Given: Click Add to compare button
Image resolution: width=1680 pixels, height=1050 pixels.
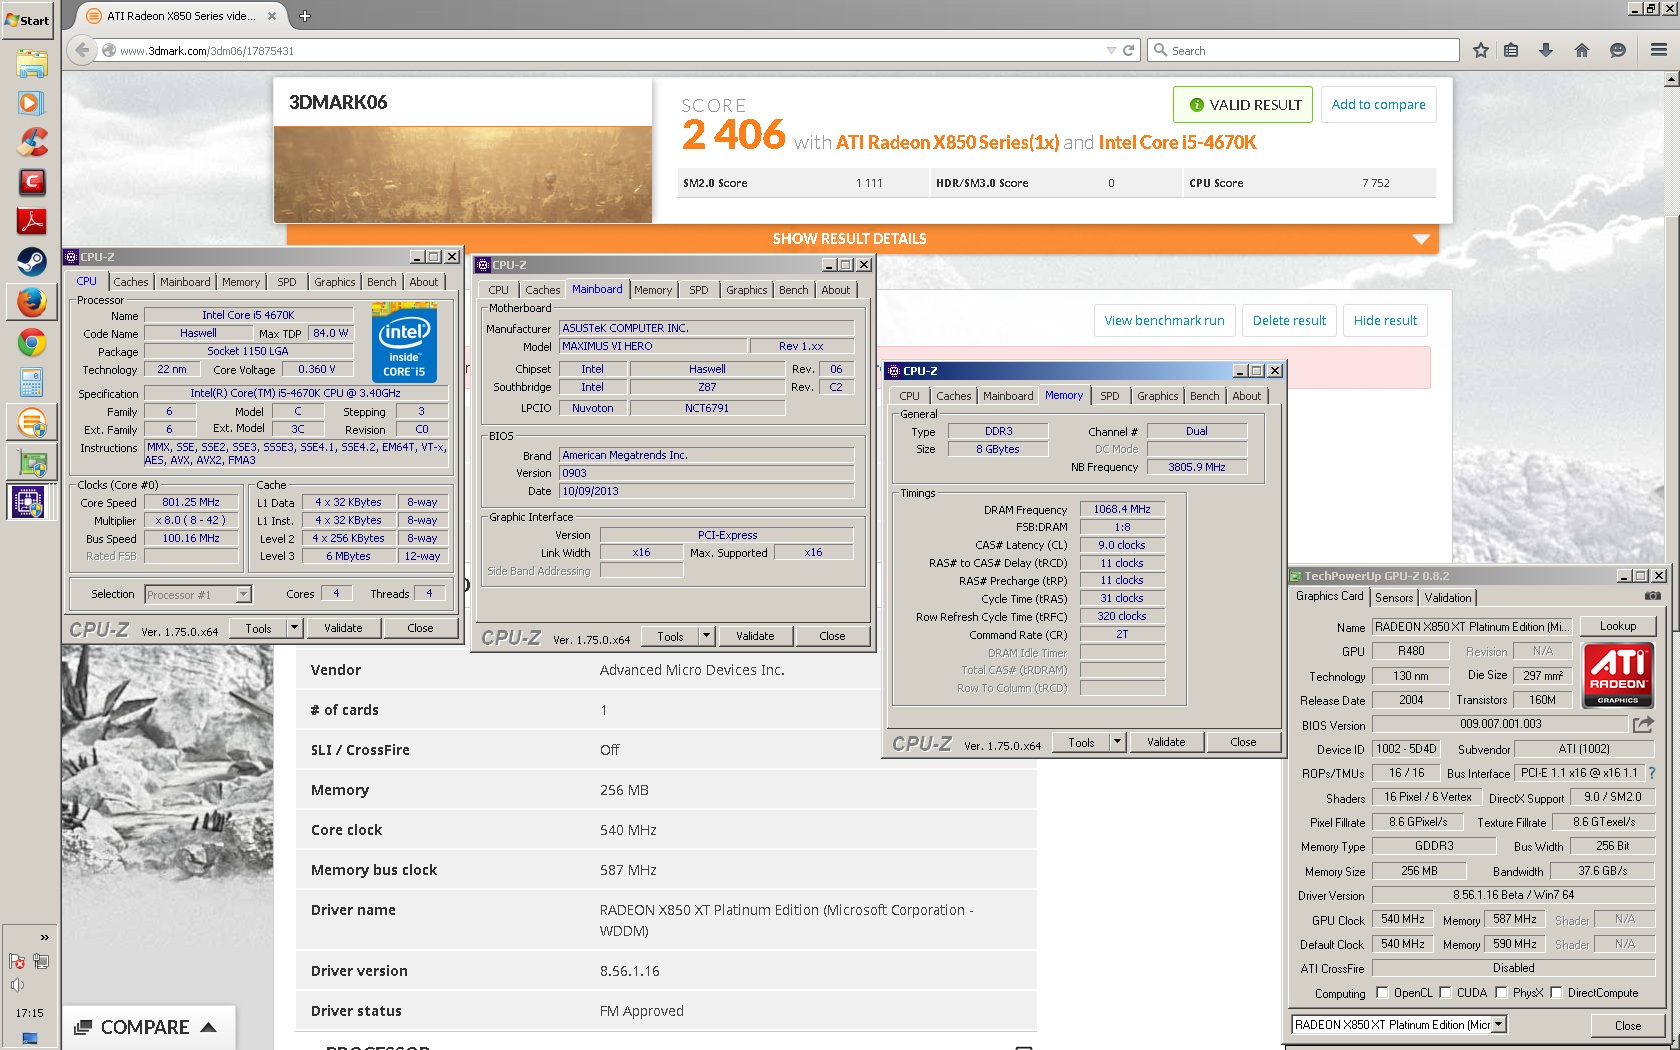Looking at the screenshot, I should [1378, 104].
